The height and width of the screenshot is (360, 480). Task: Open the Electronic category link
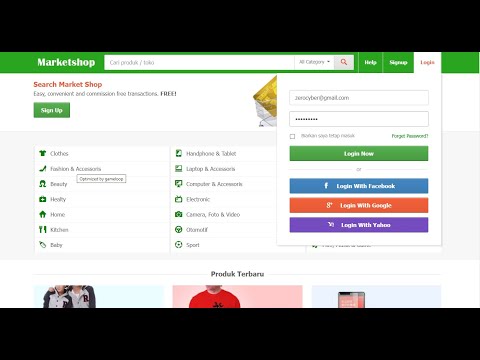[198, 199]
